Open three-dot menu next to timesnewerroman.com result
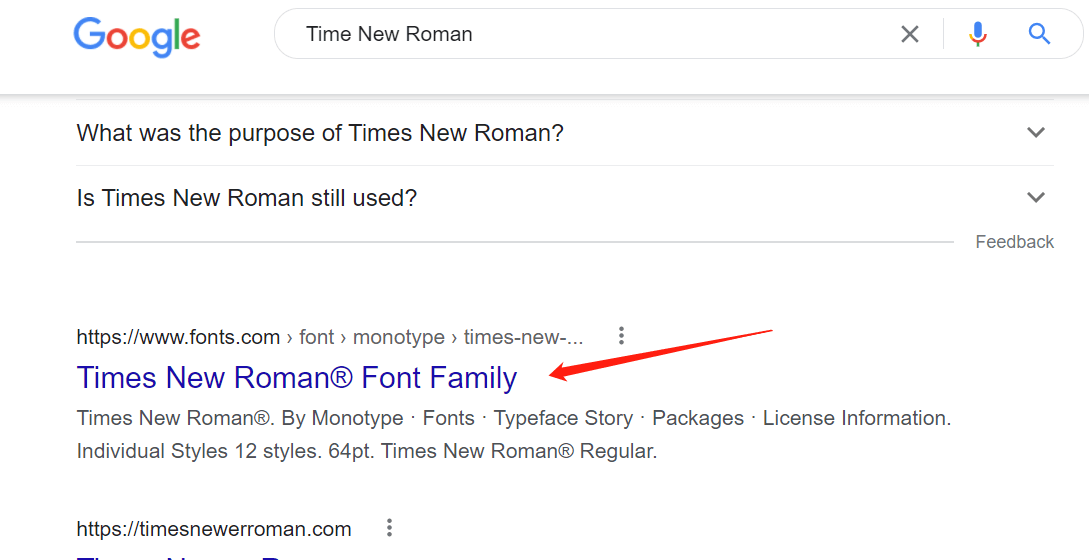Screen dimensions: 1089x560 pos(390,528)
